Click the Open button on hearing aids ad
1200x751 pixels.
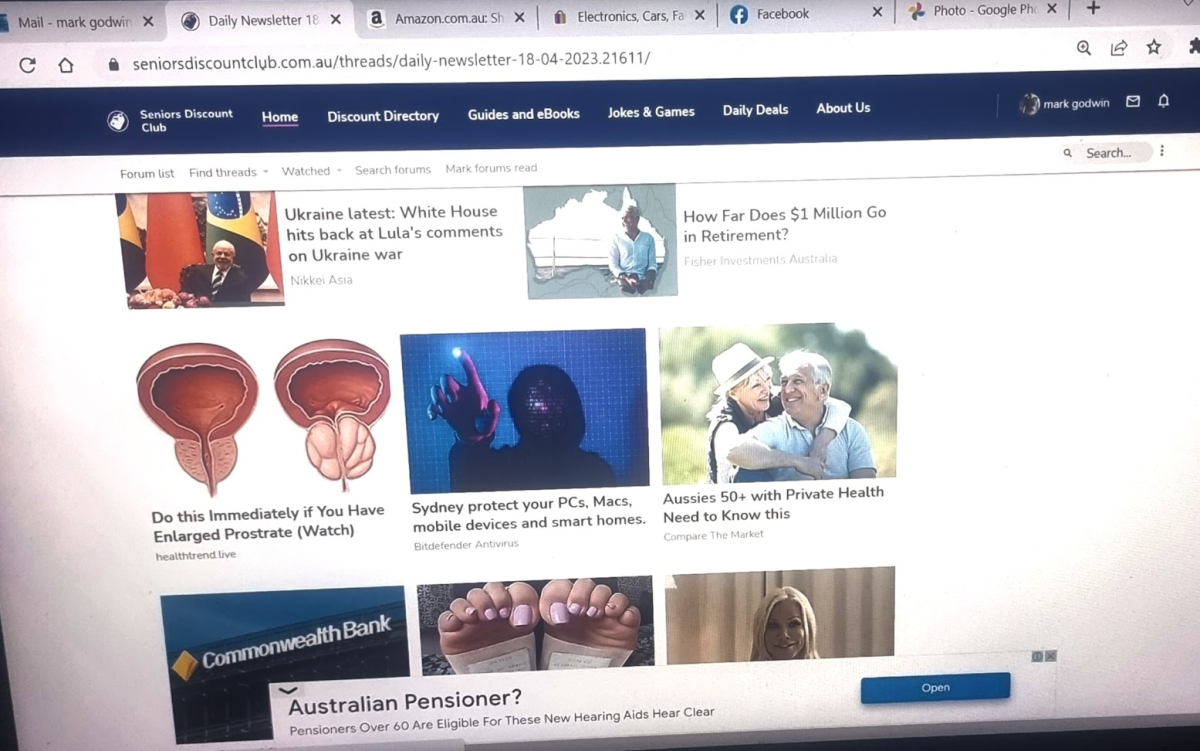(x=935, y=688)
